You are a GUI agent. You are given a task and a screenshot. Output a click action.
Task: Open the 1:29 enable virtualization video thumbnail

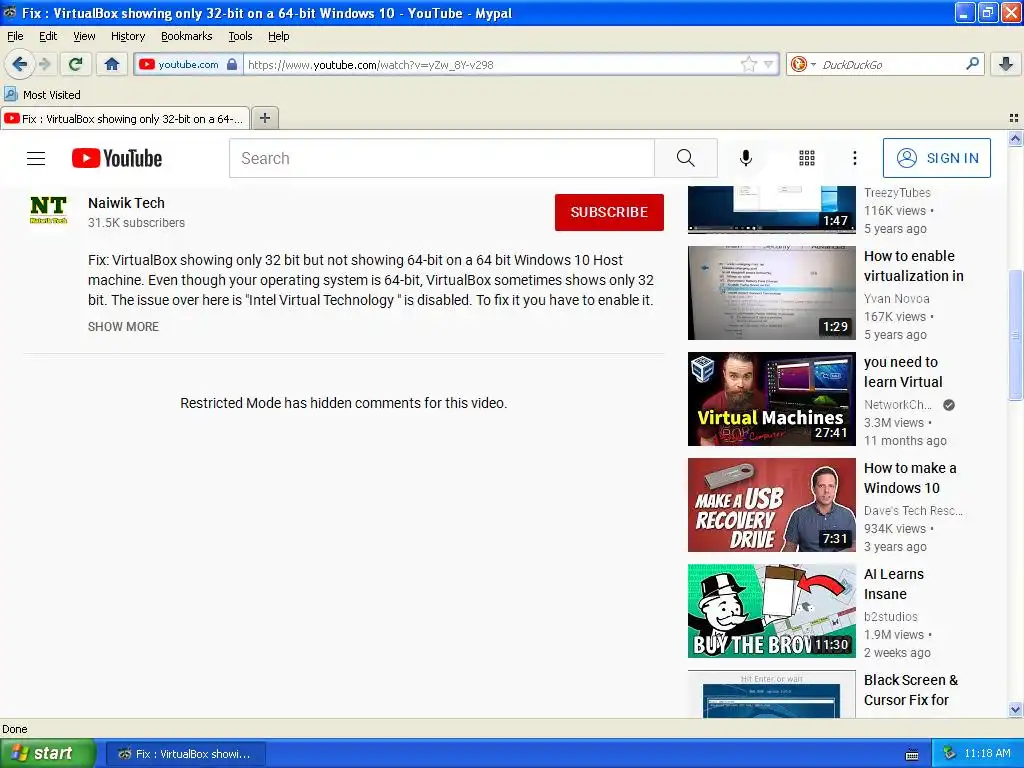771,293
